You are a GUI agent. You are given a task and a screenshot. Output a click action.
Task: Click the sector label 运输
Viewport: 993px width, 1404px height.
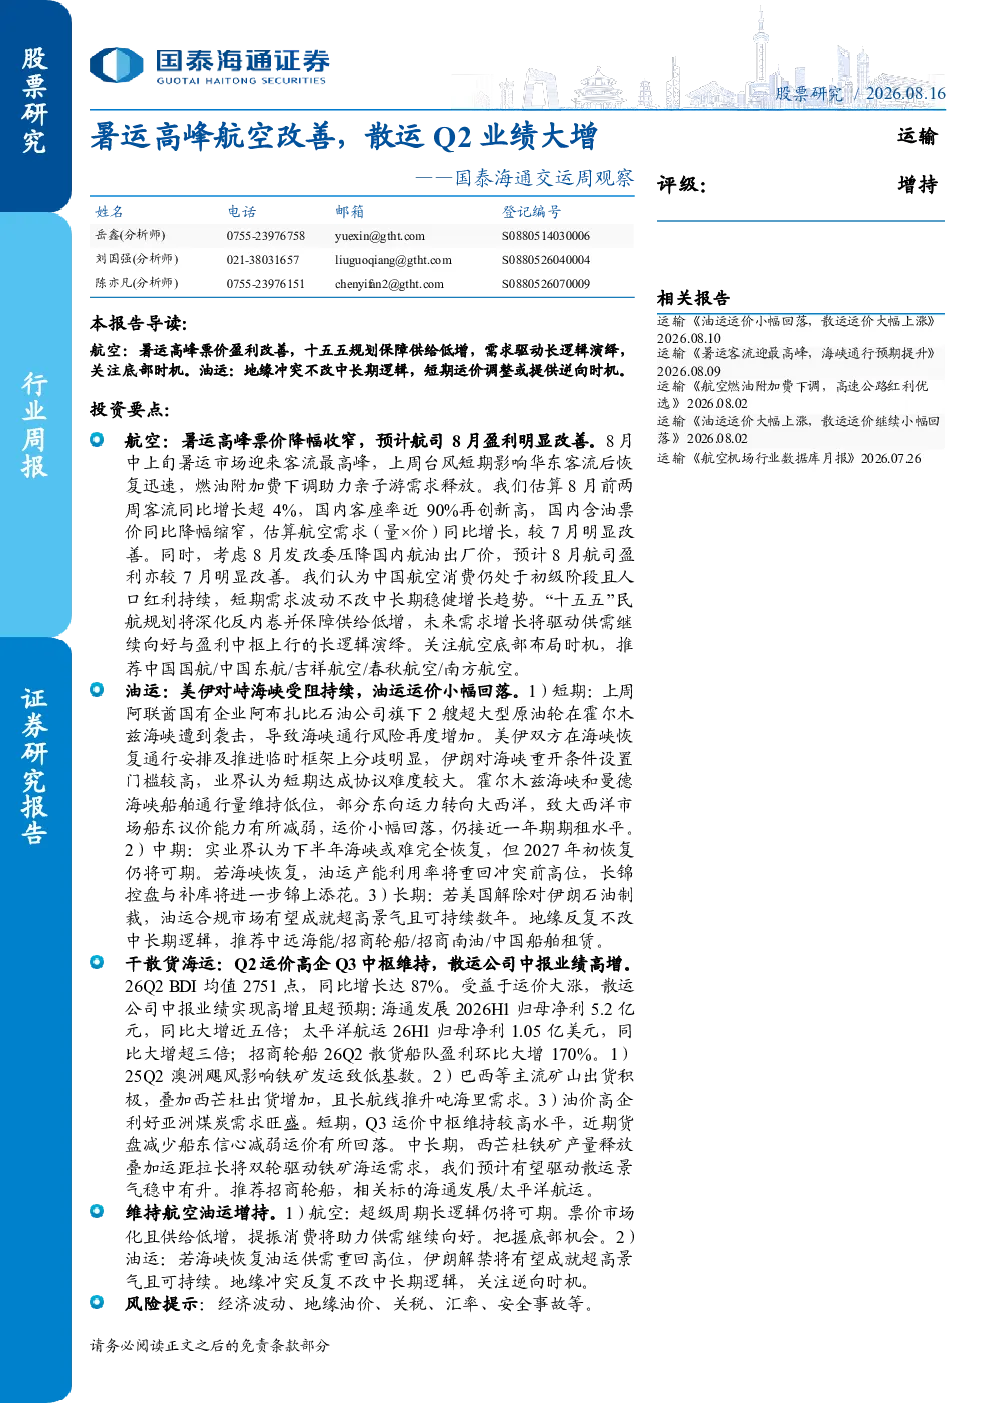pos(917,136)
